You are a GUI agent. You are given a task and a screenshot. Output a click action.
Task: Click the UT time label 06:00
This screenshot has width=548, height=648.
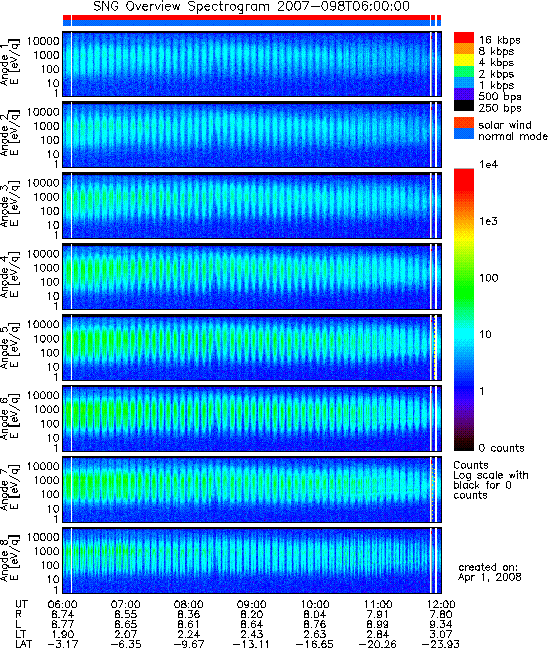pyautogui.click(x=62, y=604)
